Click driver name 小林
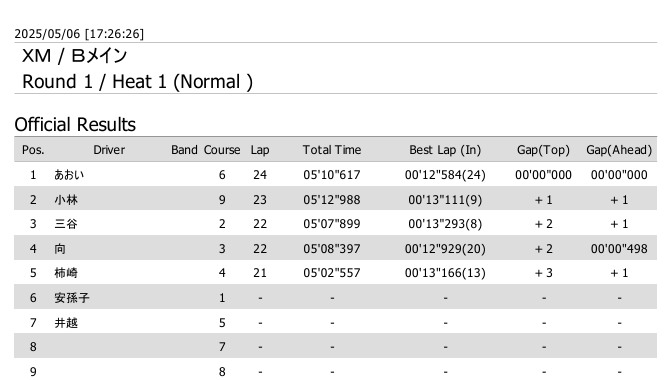This screenshot has width=669, height=380. [x=66, y=200]
